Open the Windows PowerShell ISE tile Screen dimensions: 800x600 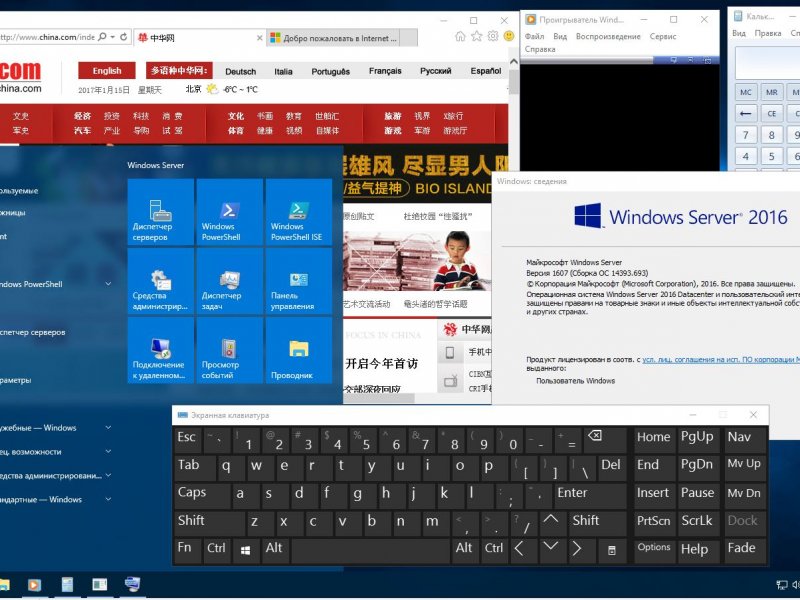click(299, 212)
